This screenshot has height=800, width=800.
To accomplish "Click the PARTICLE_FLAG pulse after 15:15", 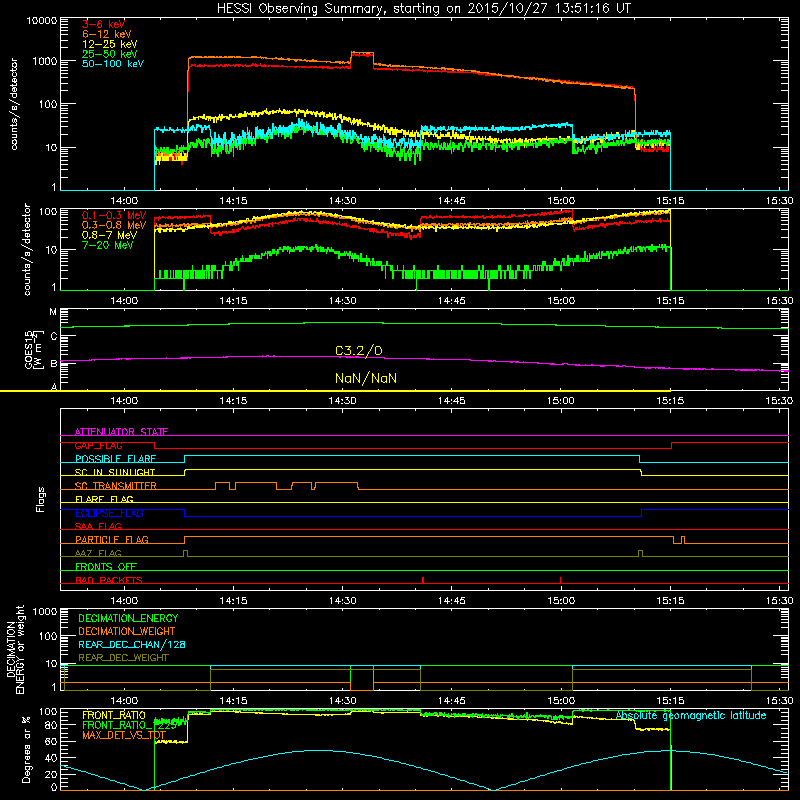I will click(x=683, y=540).
